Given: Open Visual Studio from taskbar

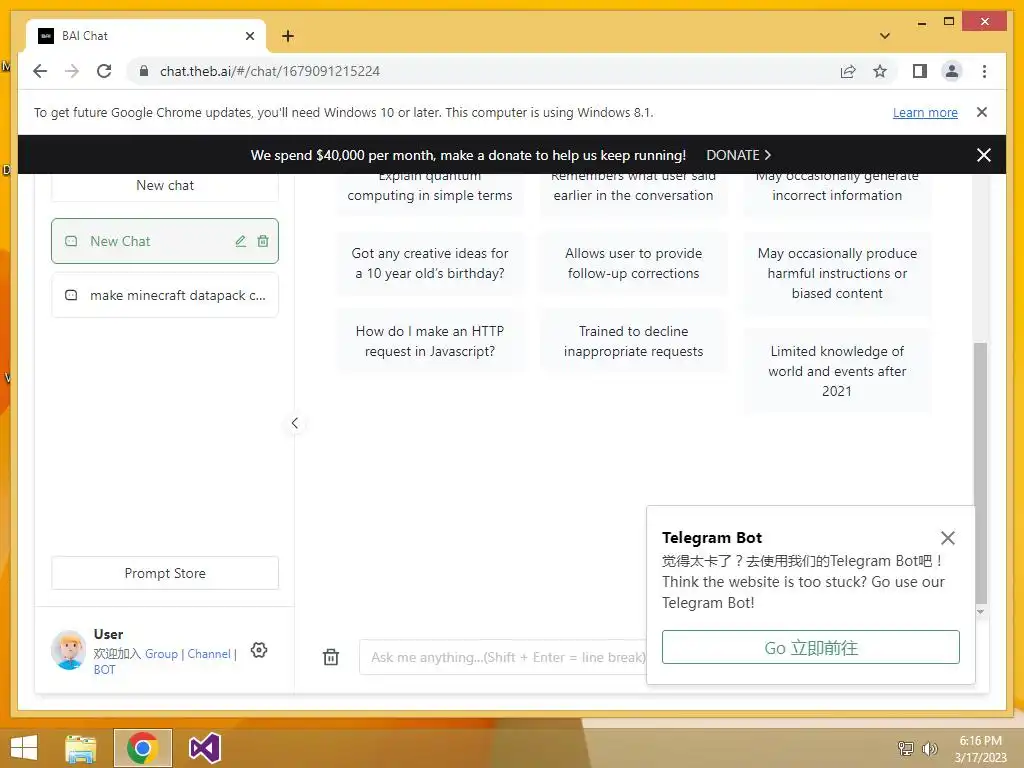Looking at the screenshot, I should (204, 748).
